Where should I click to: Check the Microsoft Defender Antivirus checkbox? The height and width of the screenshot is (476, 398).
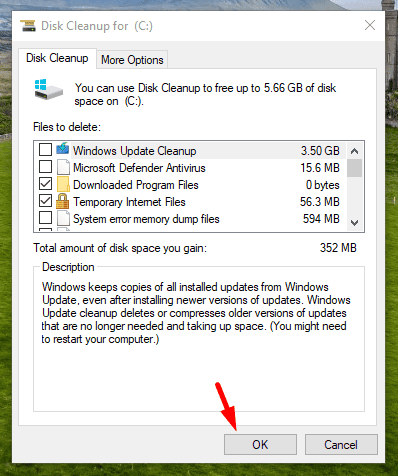click(x=45, y=167)
